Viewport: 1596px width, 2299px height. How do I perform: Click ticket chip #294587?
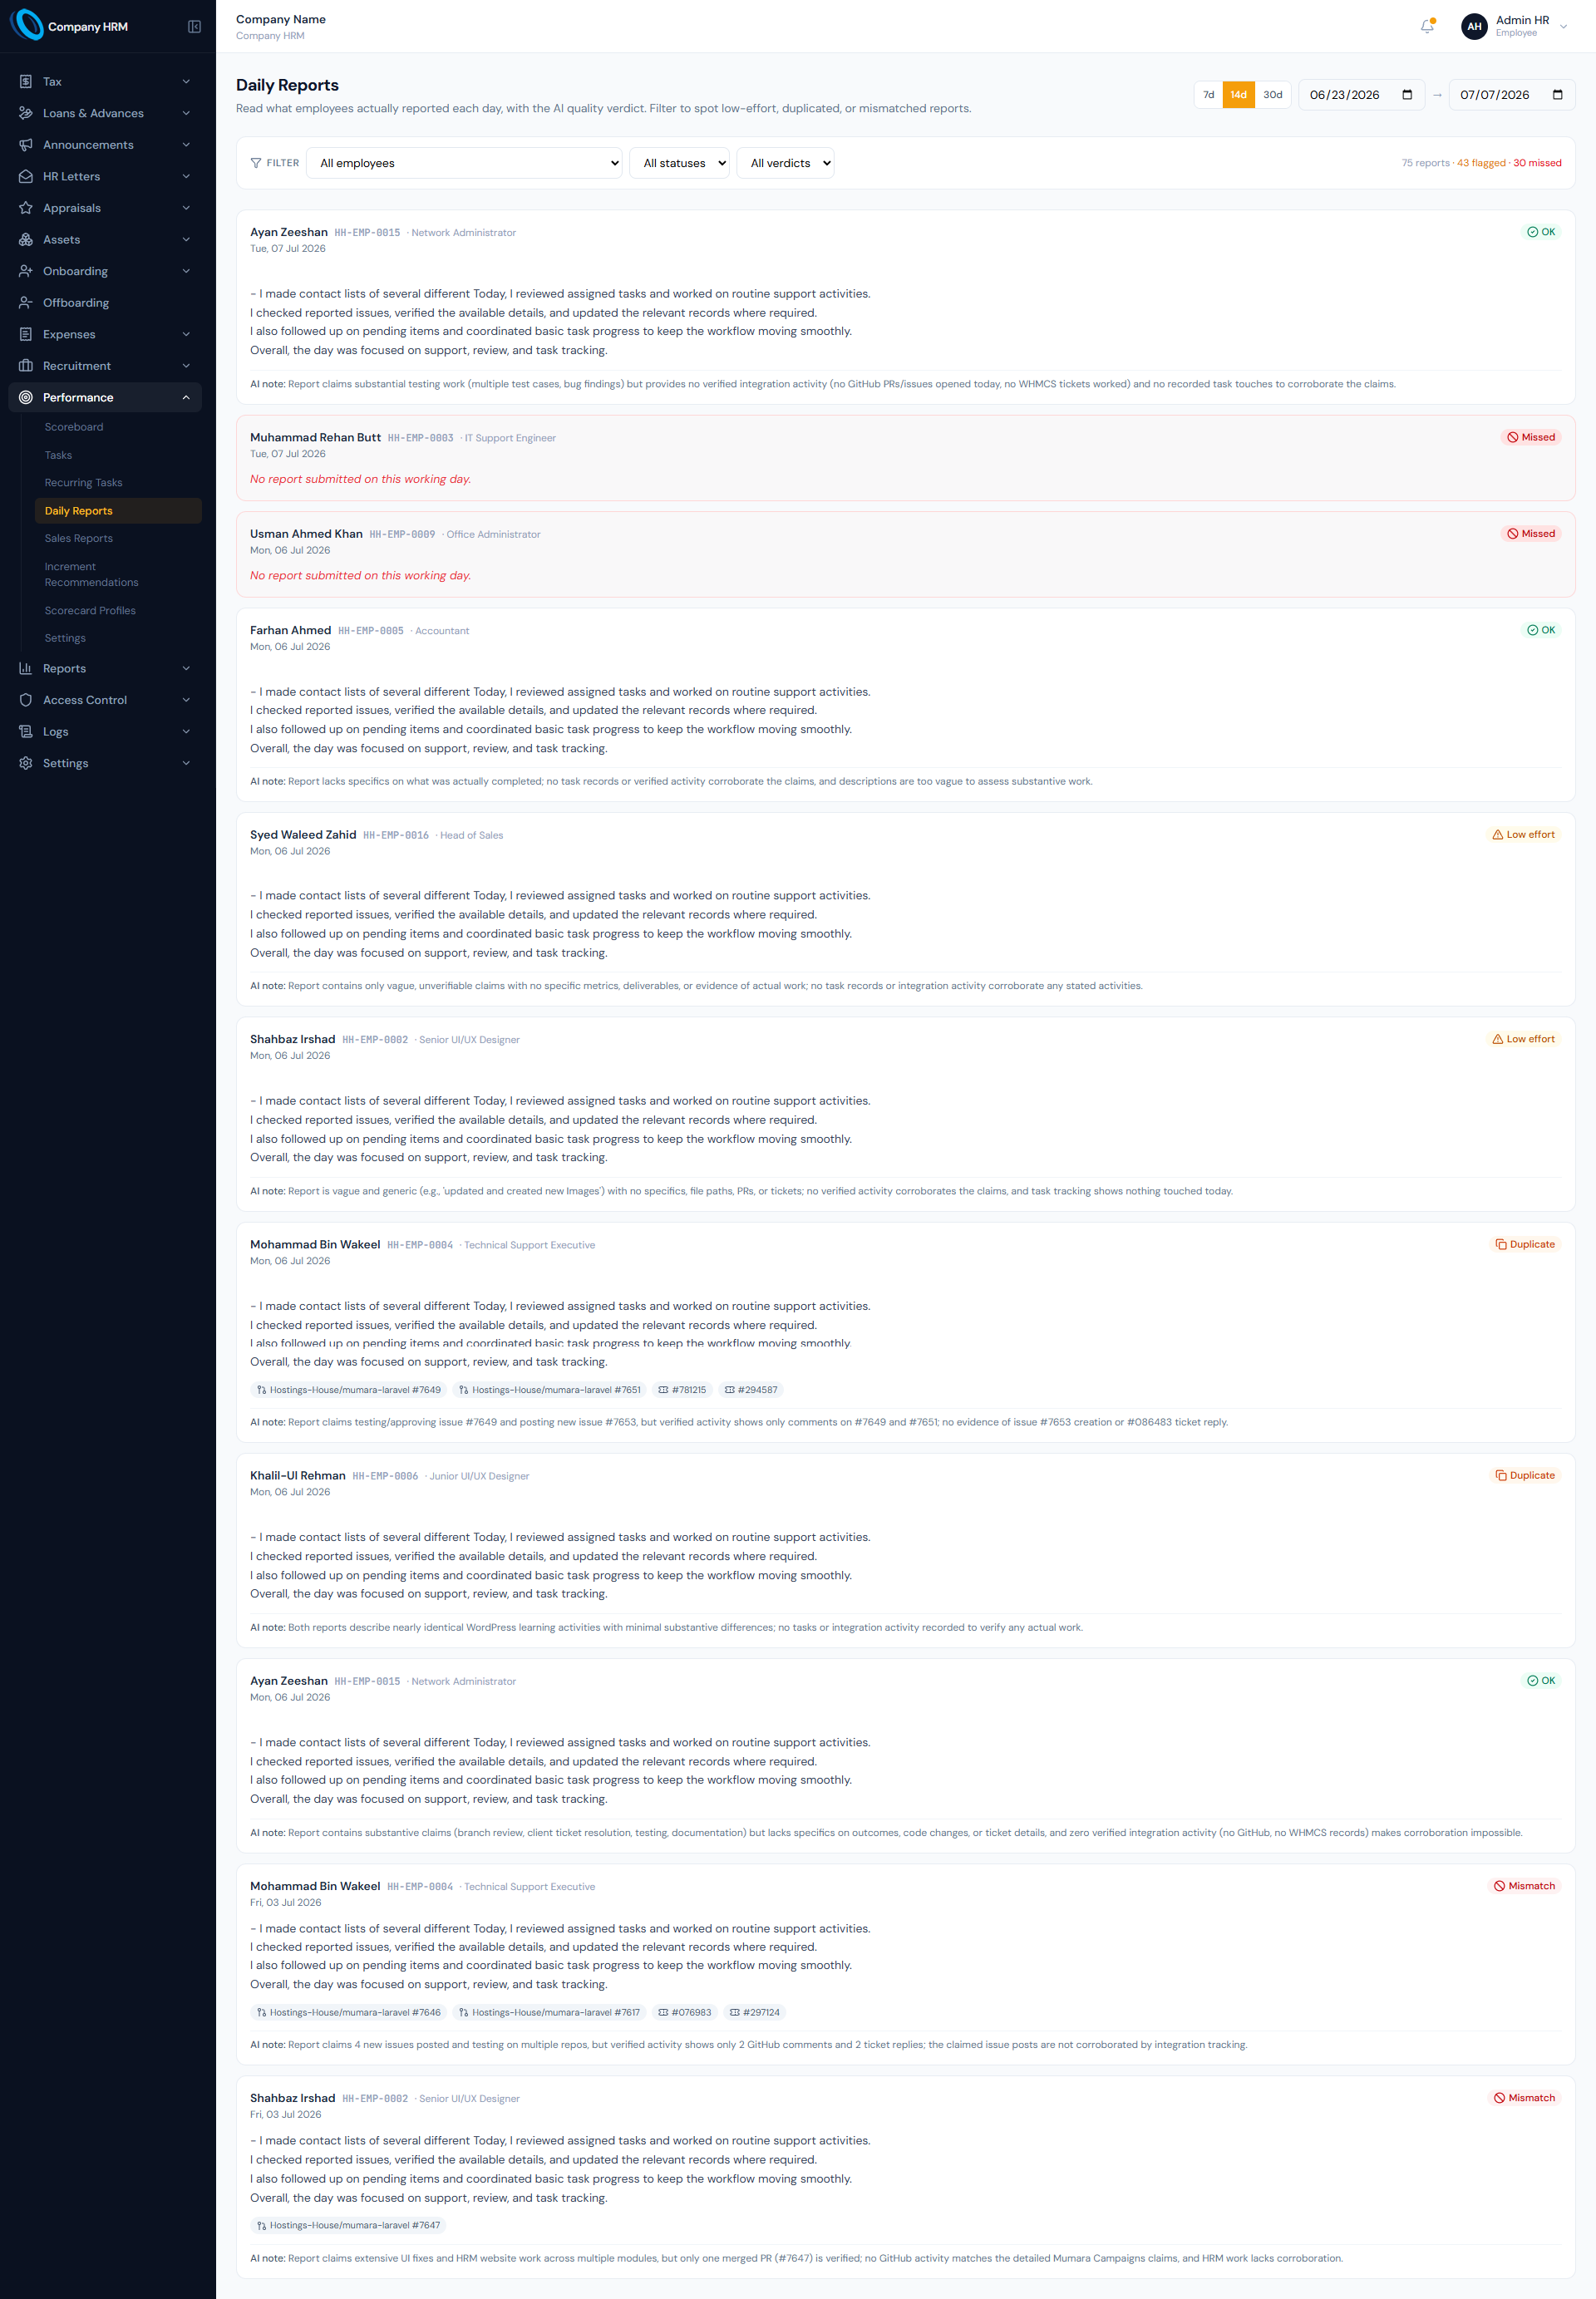[751, 1390]
